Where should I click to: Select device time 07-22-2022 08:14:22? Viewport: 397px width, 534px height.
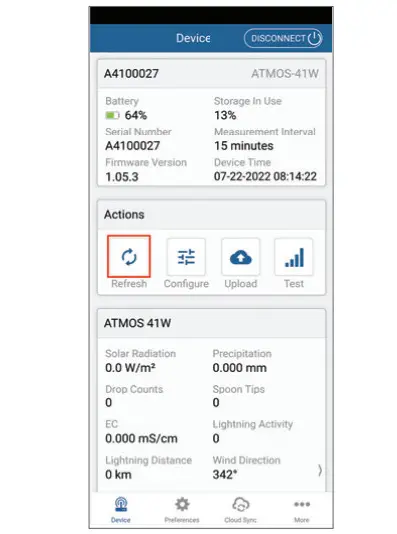click(265, 176)
